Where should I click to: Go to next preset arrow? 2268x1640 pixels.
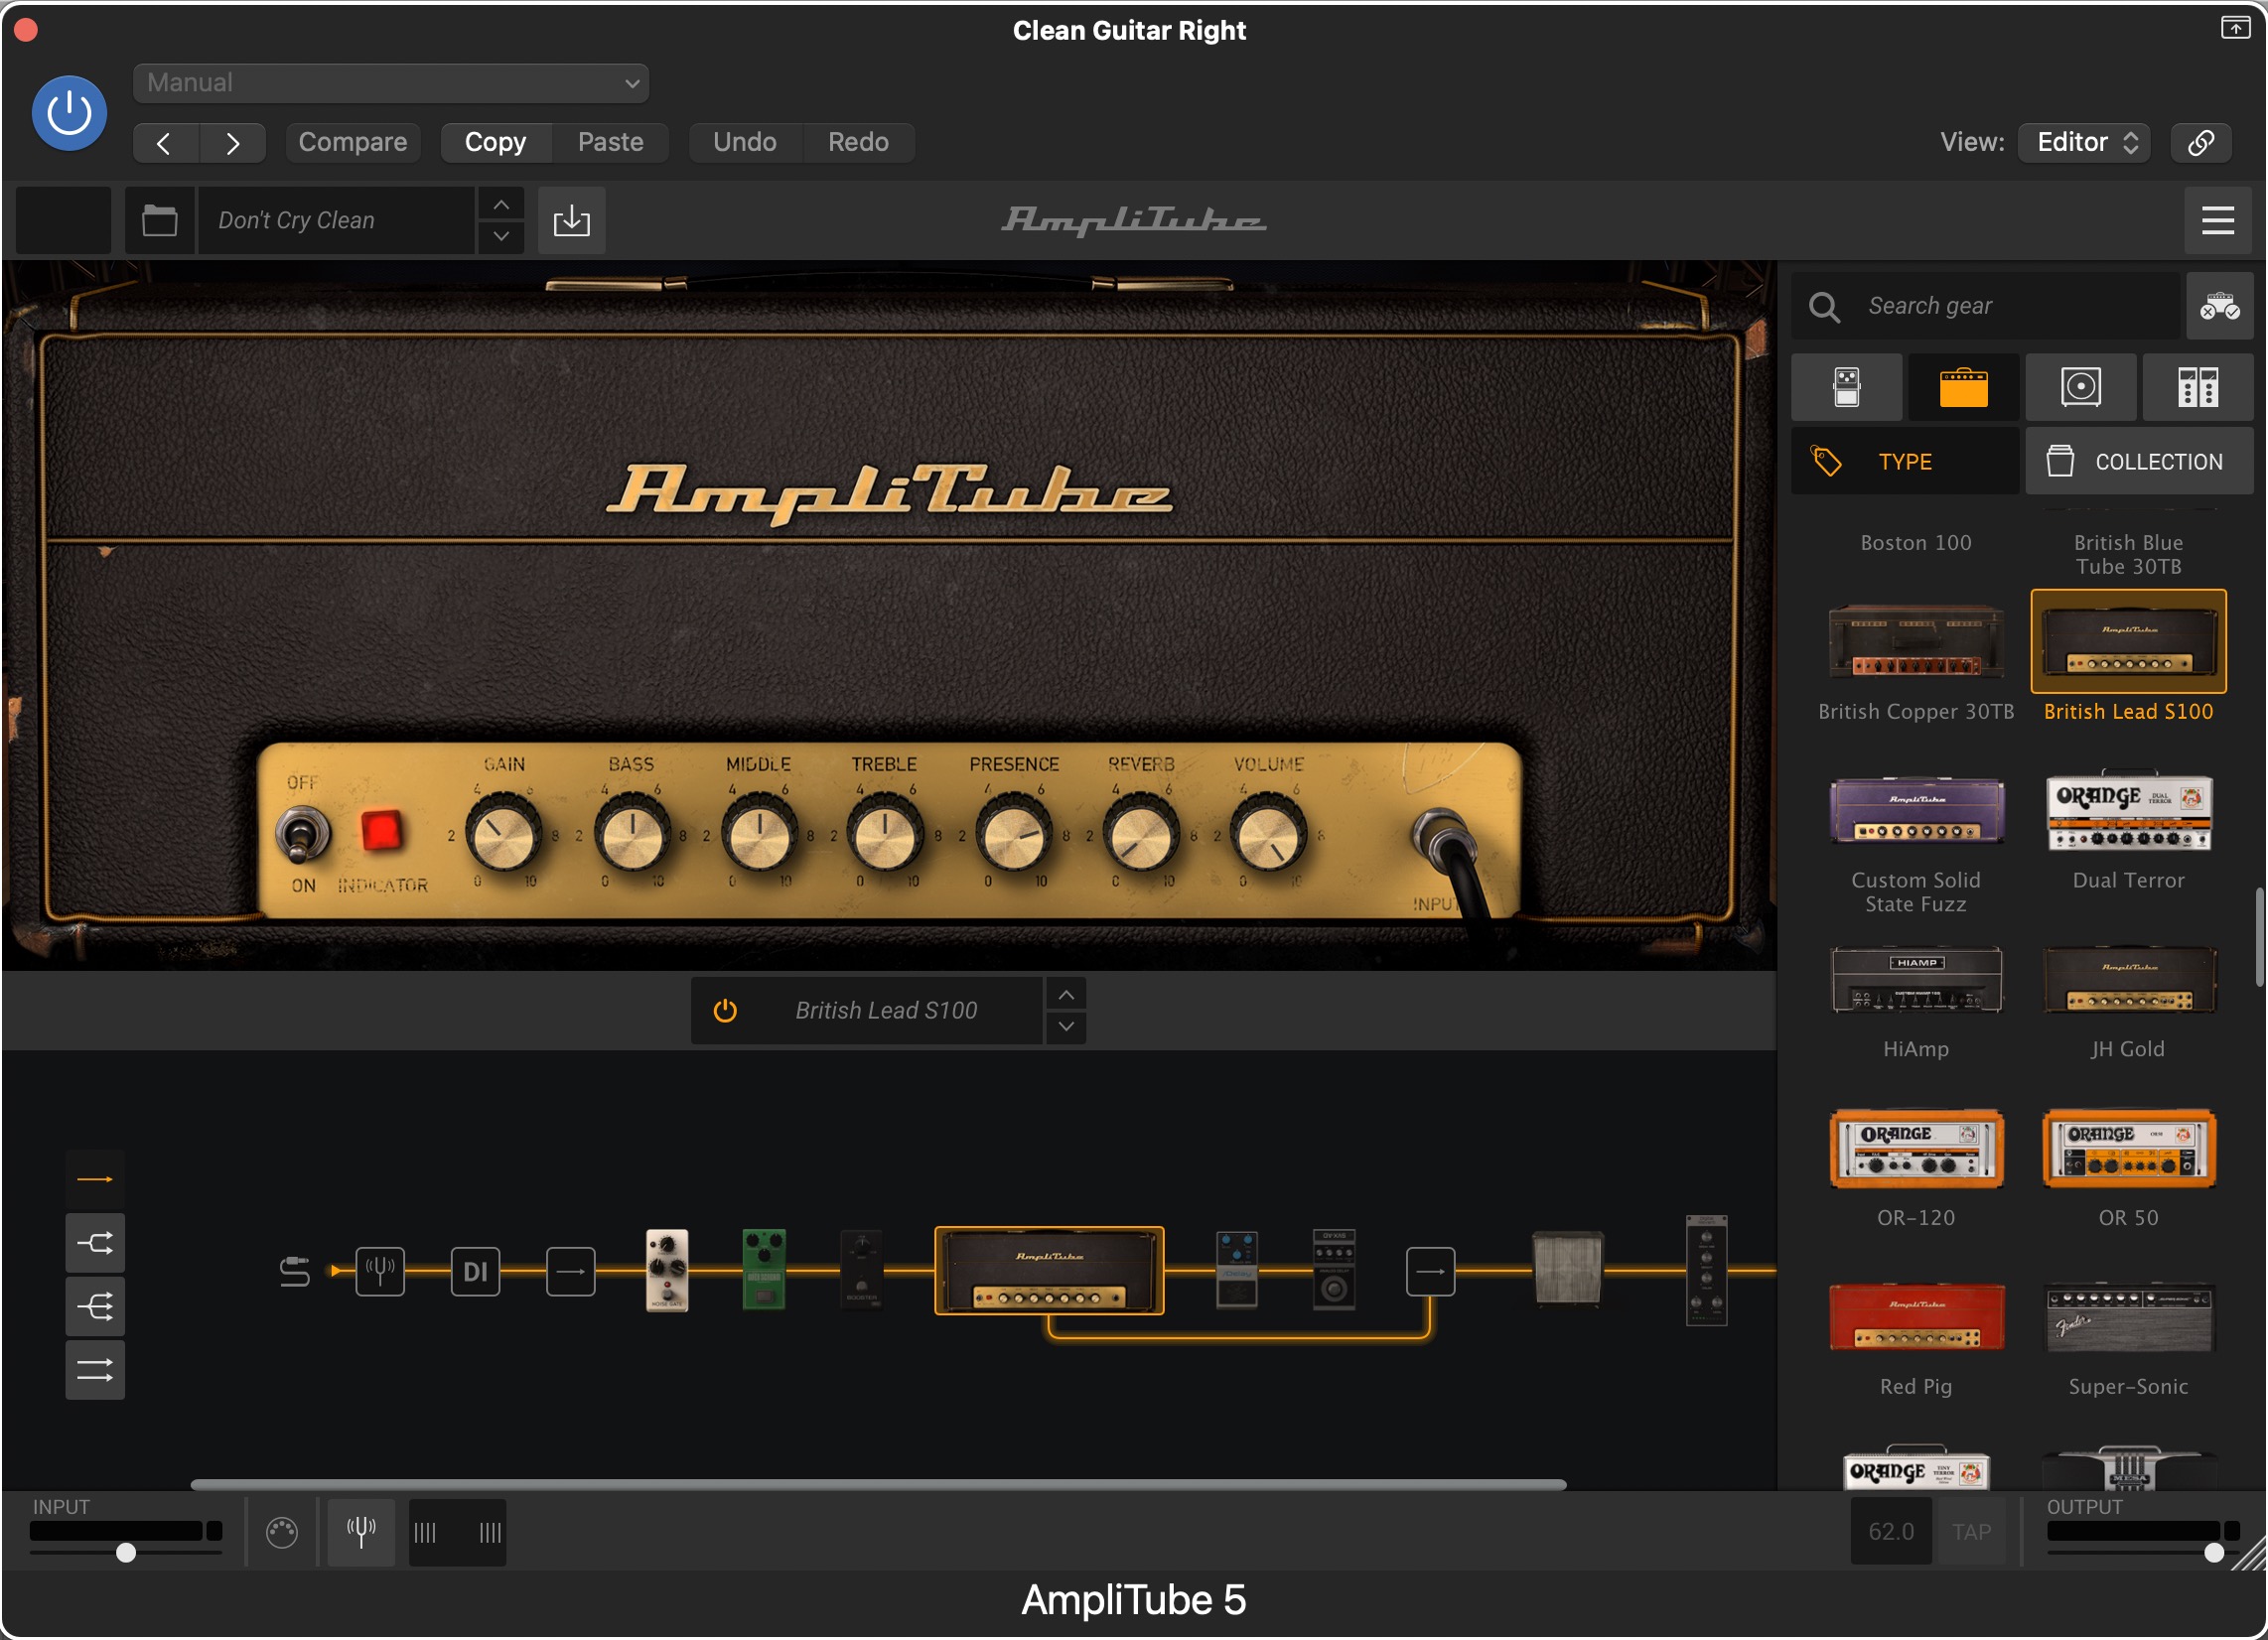[x=232, y=143]
